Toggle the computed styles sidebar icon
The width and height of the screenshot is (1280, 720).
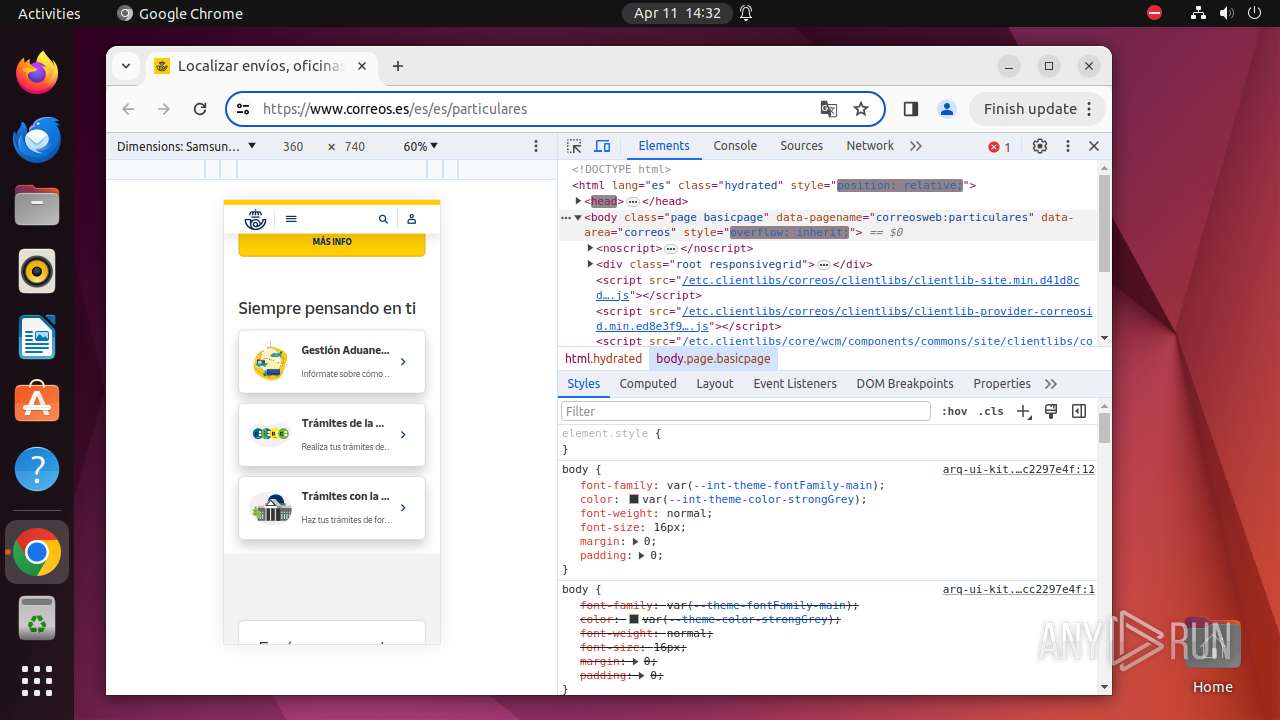coord(1079,411)
